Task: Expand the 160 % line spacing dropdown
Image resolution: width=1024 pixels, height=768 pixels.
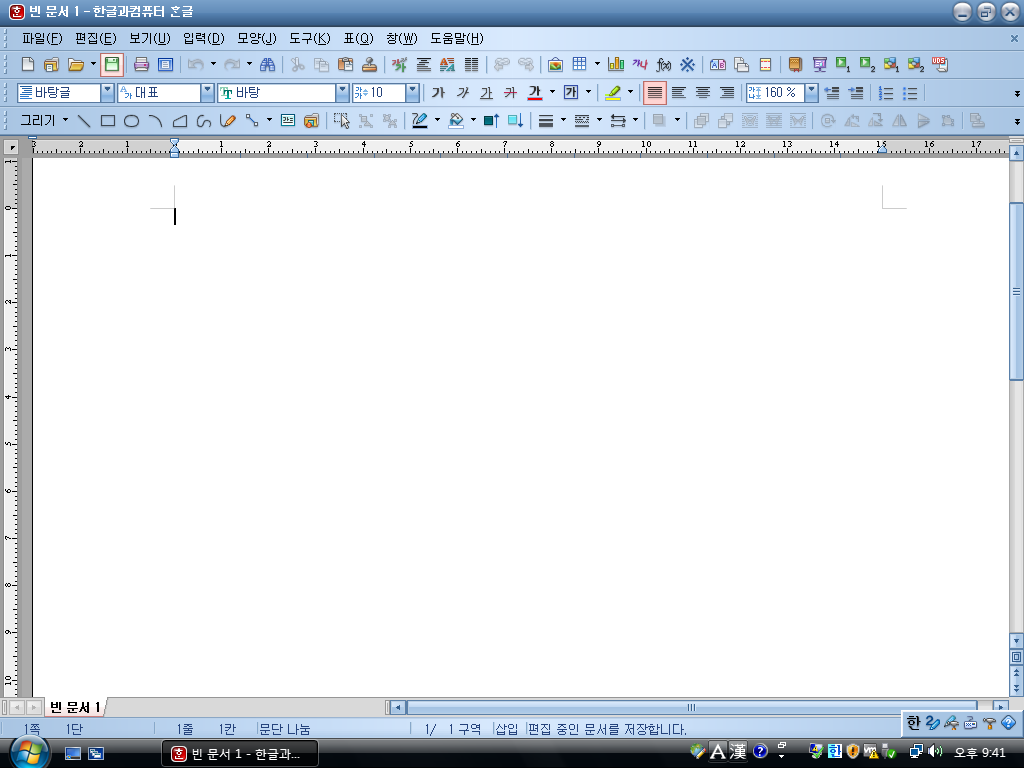Action: [x=811, y=93]
